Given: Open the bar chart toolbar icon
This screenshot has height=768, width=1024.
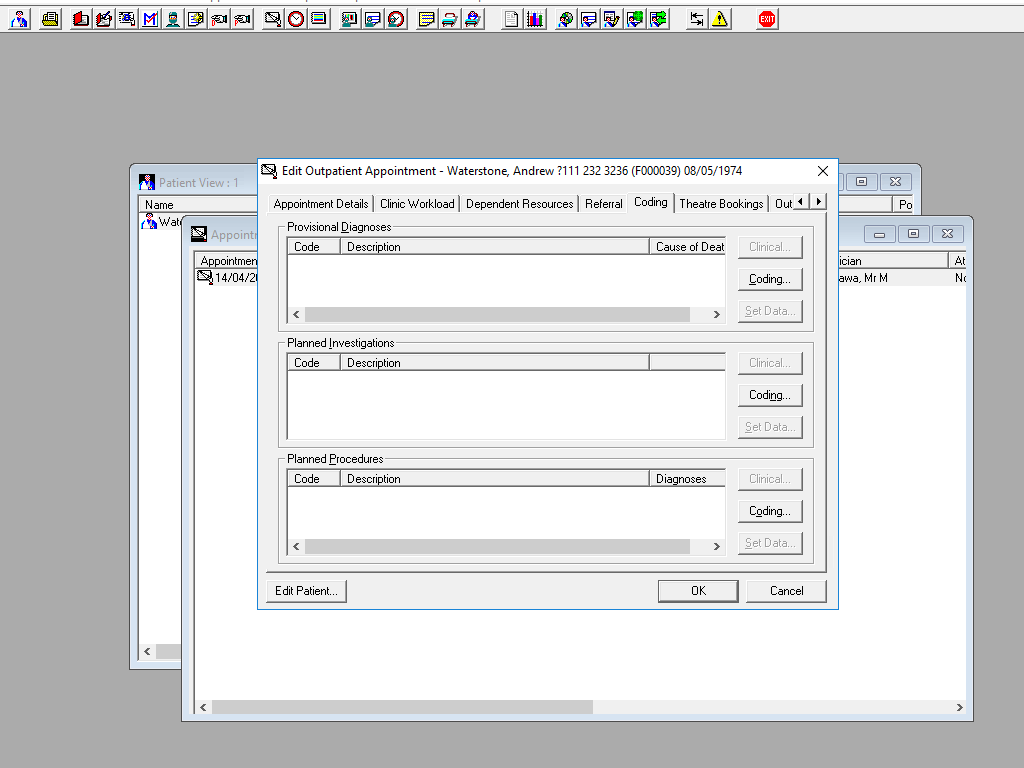Looking at the screenshot, I should click(535, 19).
